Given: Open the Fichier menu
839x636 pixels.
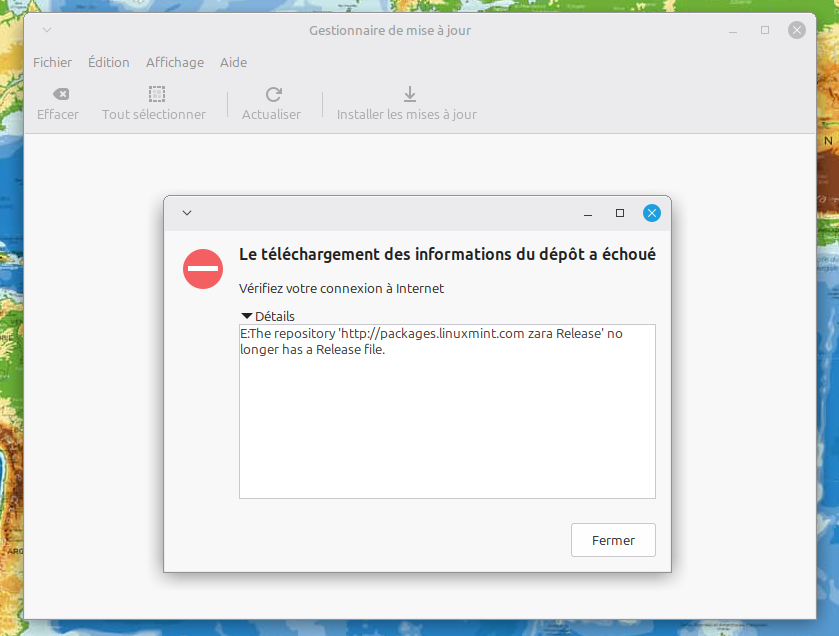Looking at the screenshot, I should point(52,62).
